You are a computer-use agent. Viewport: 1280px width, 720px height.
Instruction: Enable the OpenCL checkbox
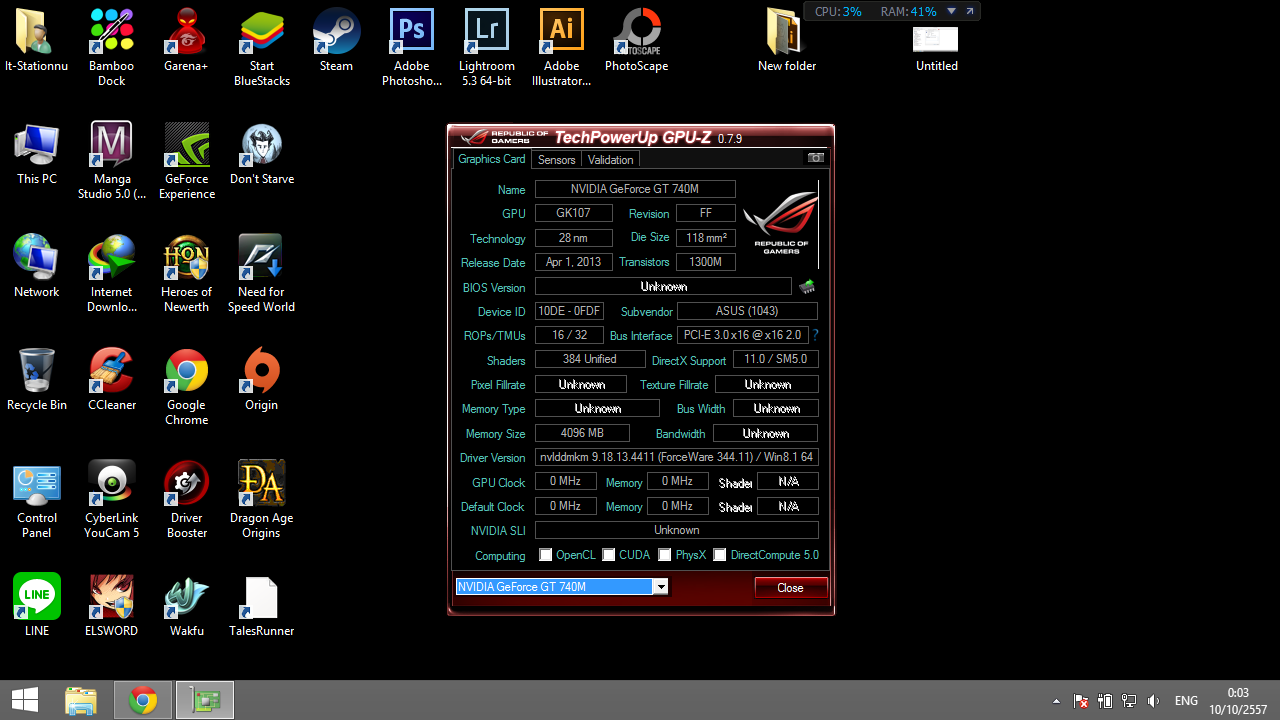(545, 555)
